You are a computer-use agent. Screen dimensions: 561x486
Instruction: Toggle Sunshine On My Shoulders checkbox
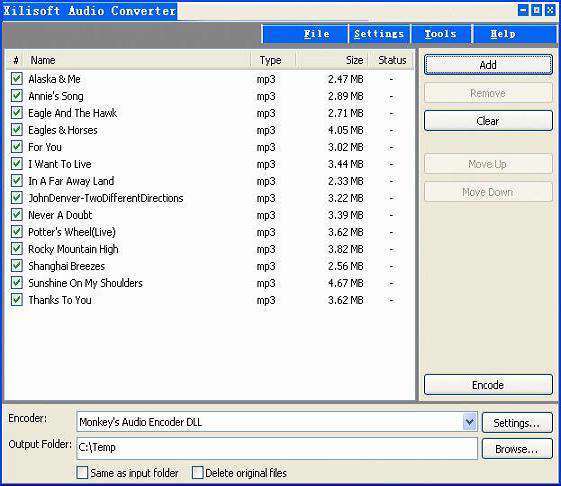(x=17, y=283)
